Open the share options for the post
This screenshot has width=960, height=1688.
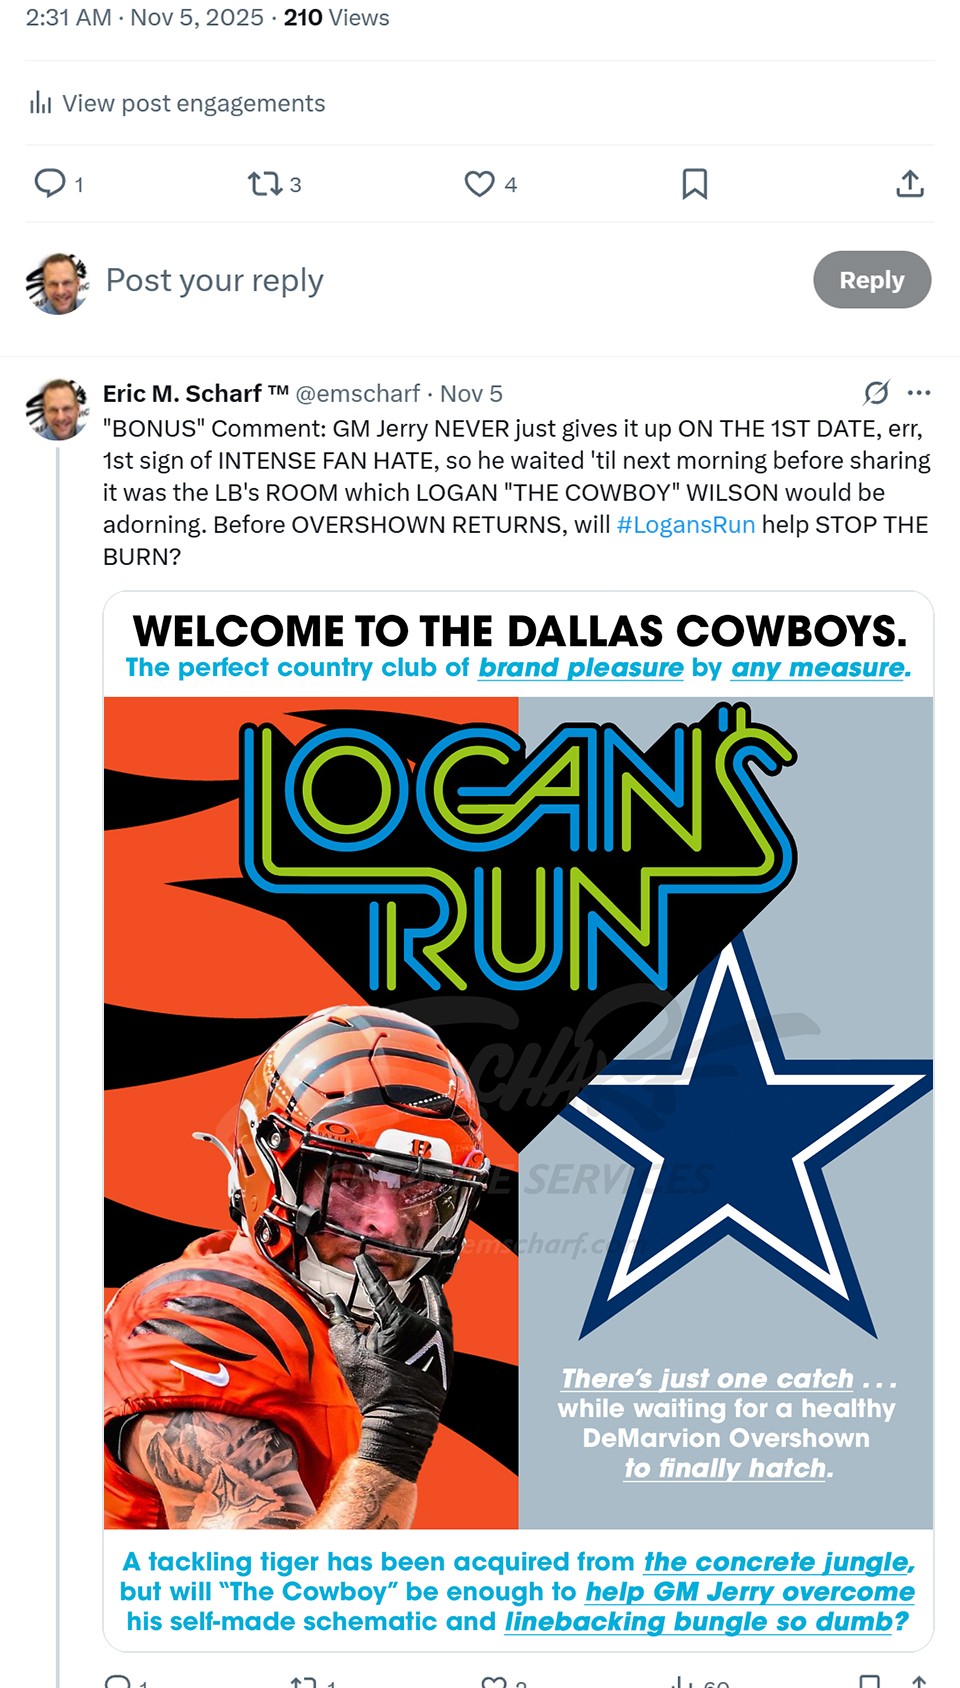(909, 184)
